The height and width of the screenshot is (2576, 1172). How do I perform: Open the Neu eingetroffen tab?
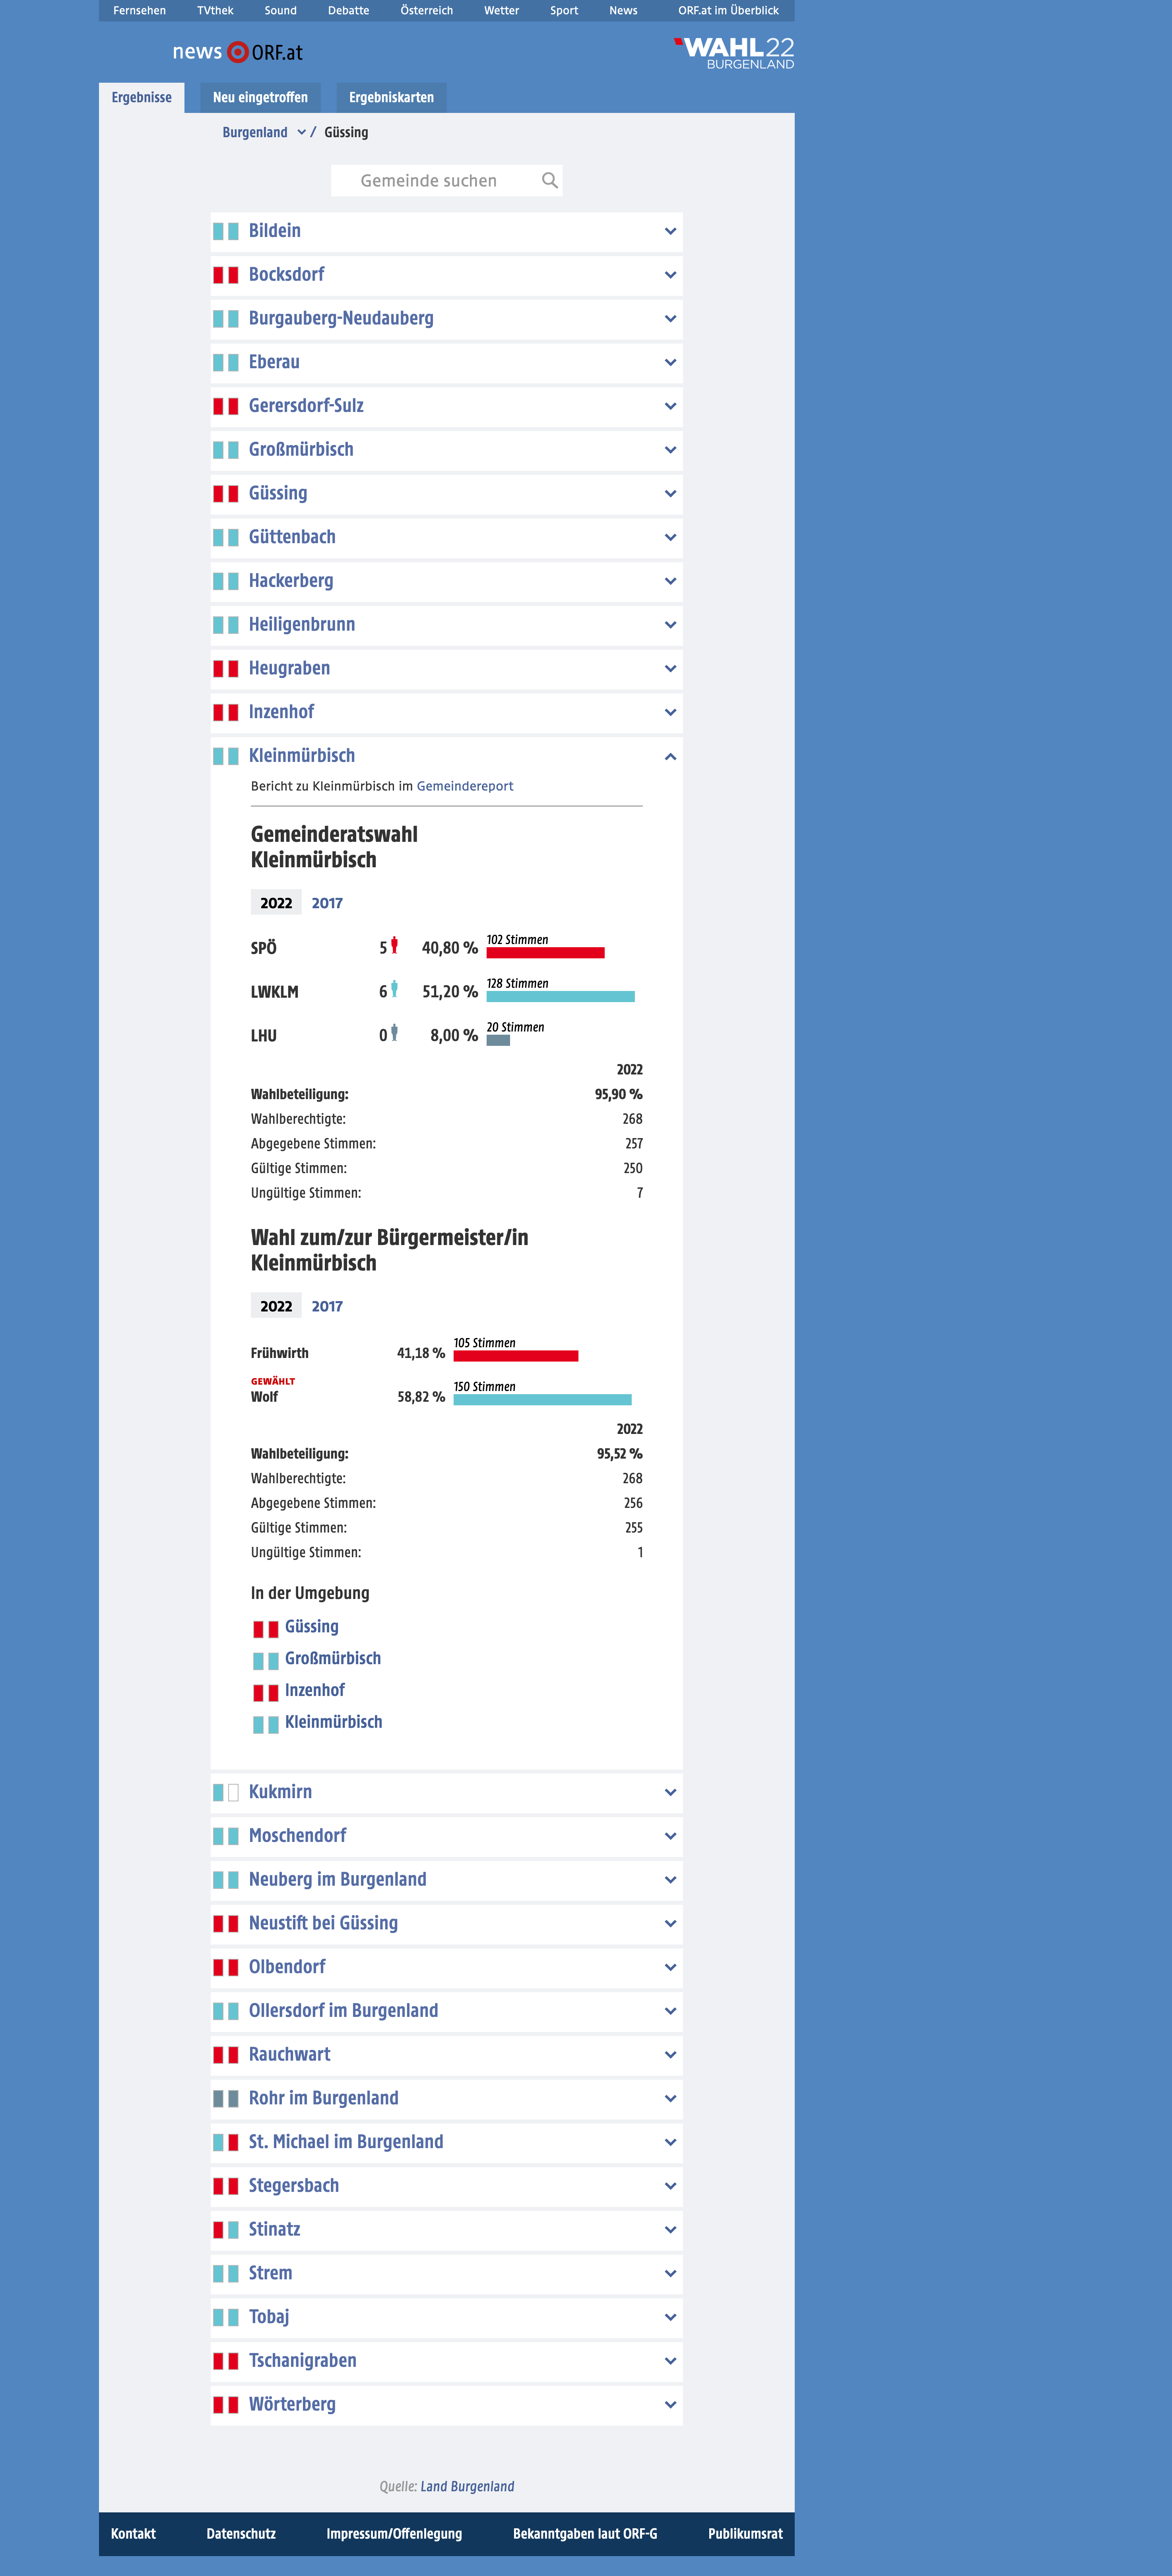[x=260, y=97]
